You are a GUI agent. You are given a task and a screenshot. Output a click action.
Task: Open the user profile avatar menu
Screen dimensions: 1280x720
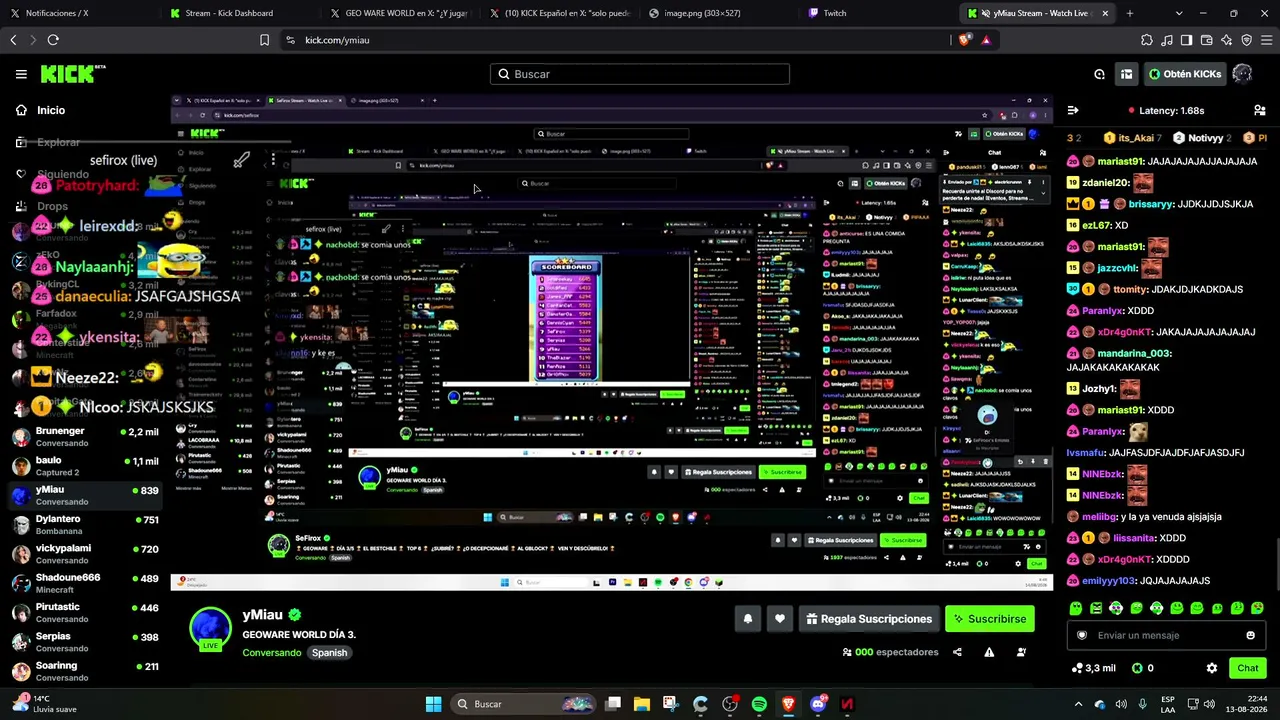point(1242,74)
